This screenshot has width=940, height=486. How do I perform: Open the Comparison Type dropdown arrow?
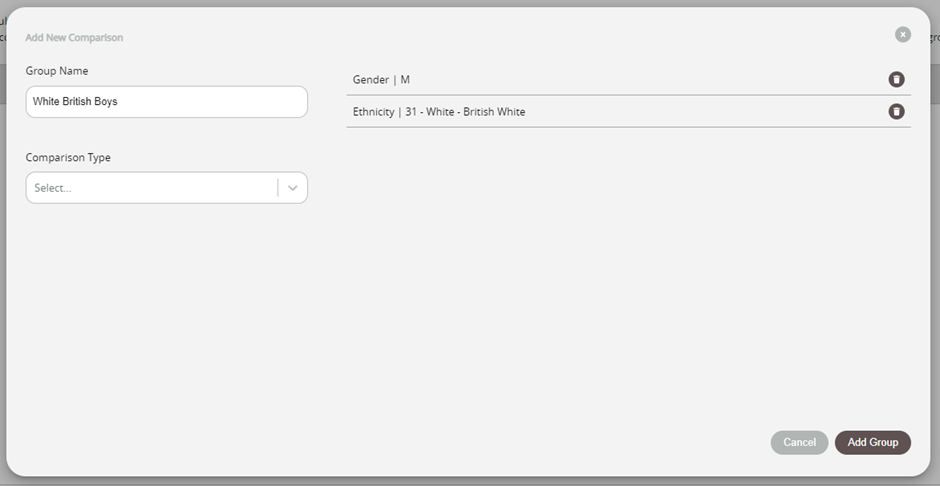tap(293, 188)
